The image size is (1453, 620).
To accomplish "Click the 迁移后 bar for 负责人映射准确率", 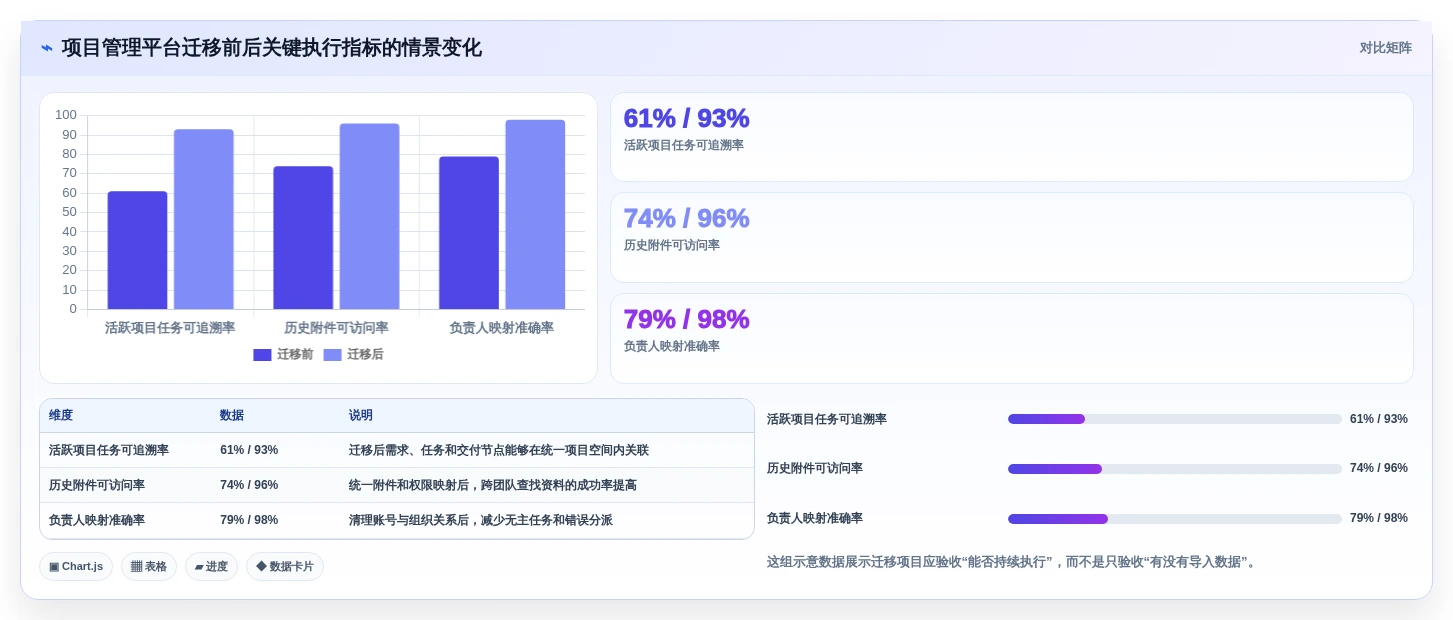I will 535,214.
